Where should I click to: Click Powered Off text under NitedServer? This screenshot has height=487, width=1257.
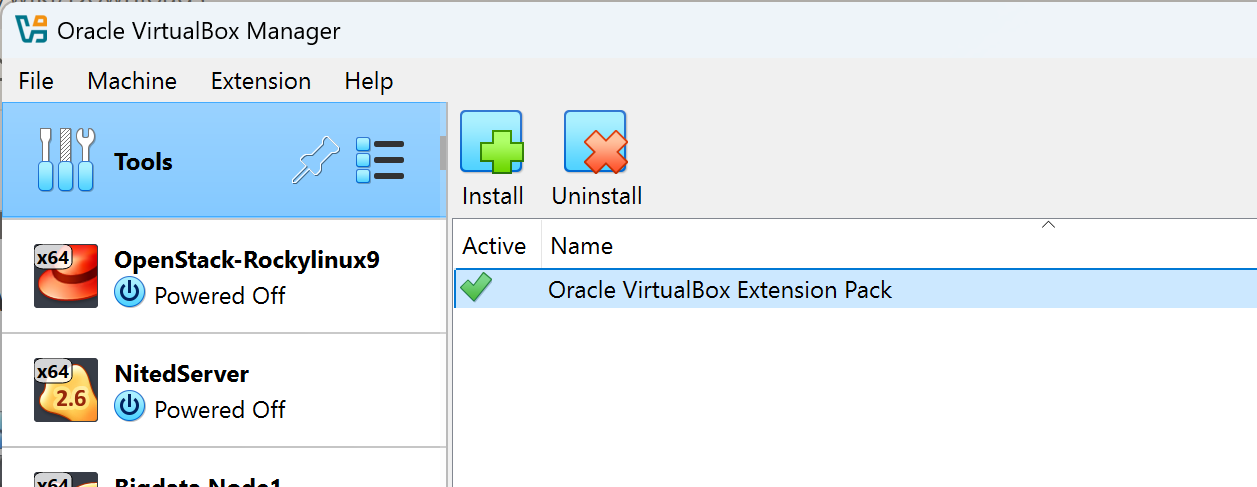220,409
